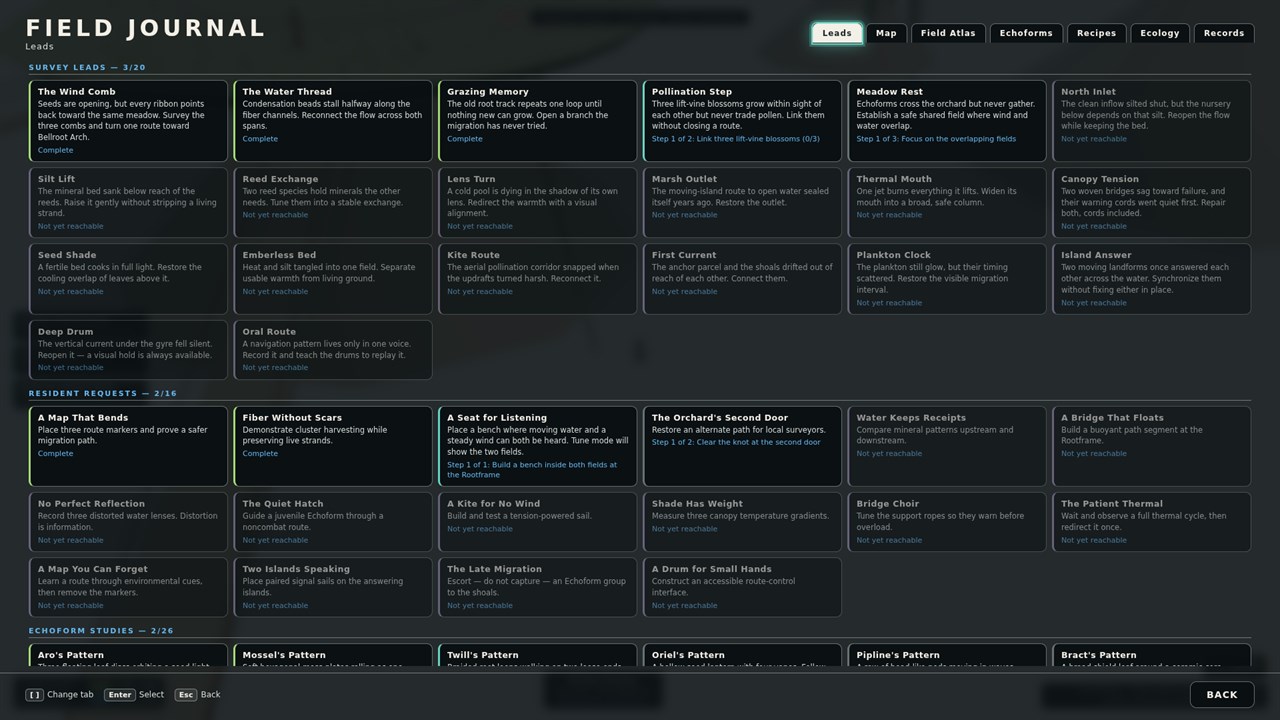Open the Map tab
Image resolution: width=1280 pixels, height=720 pixels.
coord(886,33)
